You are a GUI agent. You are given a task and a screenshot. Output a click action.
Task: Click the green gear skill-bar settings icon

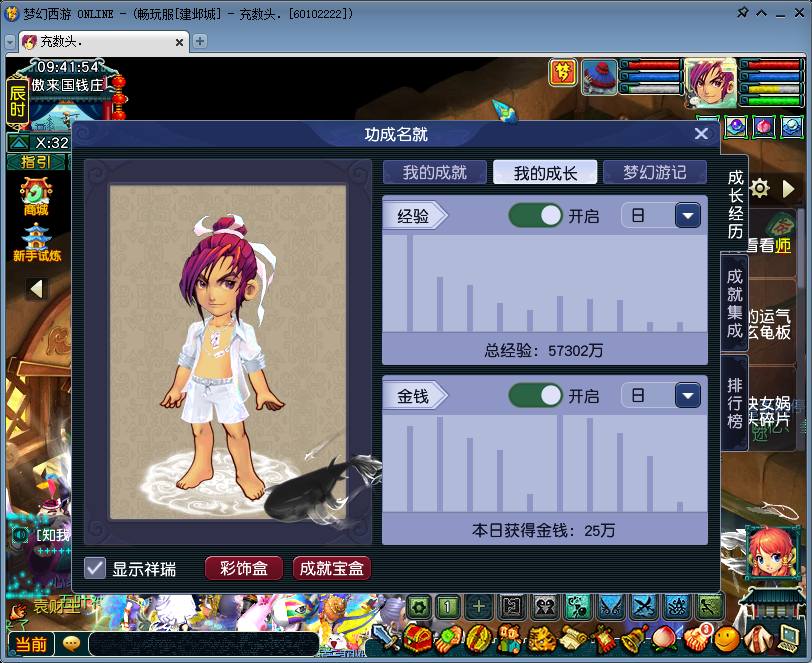[419, 606]
